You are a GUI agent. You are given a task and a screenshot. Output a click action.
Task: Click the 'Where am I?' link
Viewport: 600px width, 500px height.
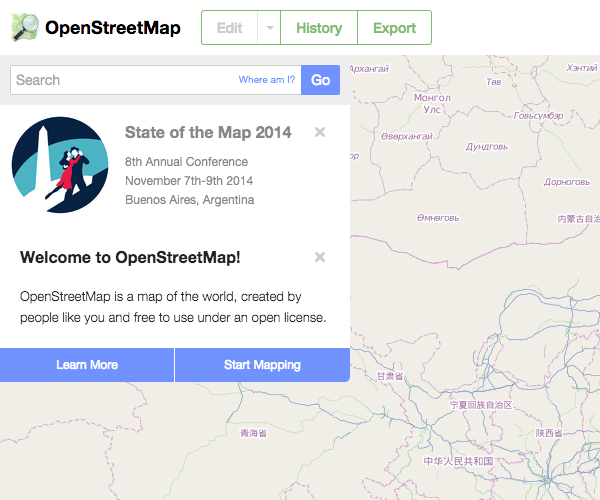pos(267,80)
